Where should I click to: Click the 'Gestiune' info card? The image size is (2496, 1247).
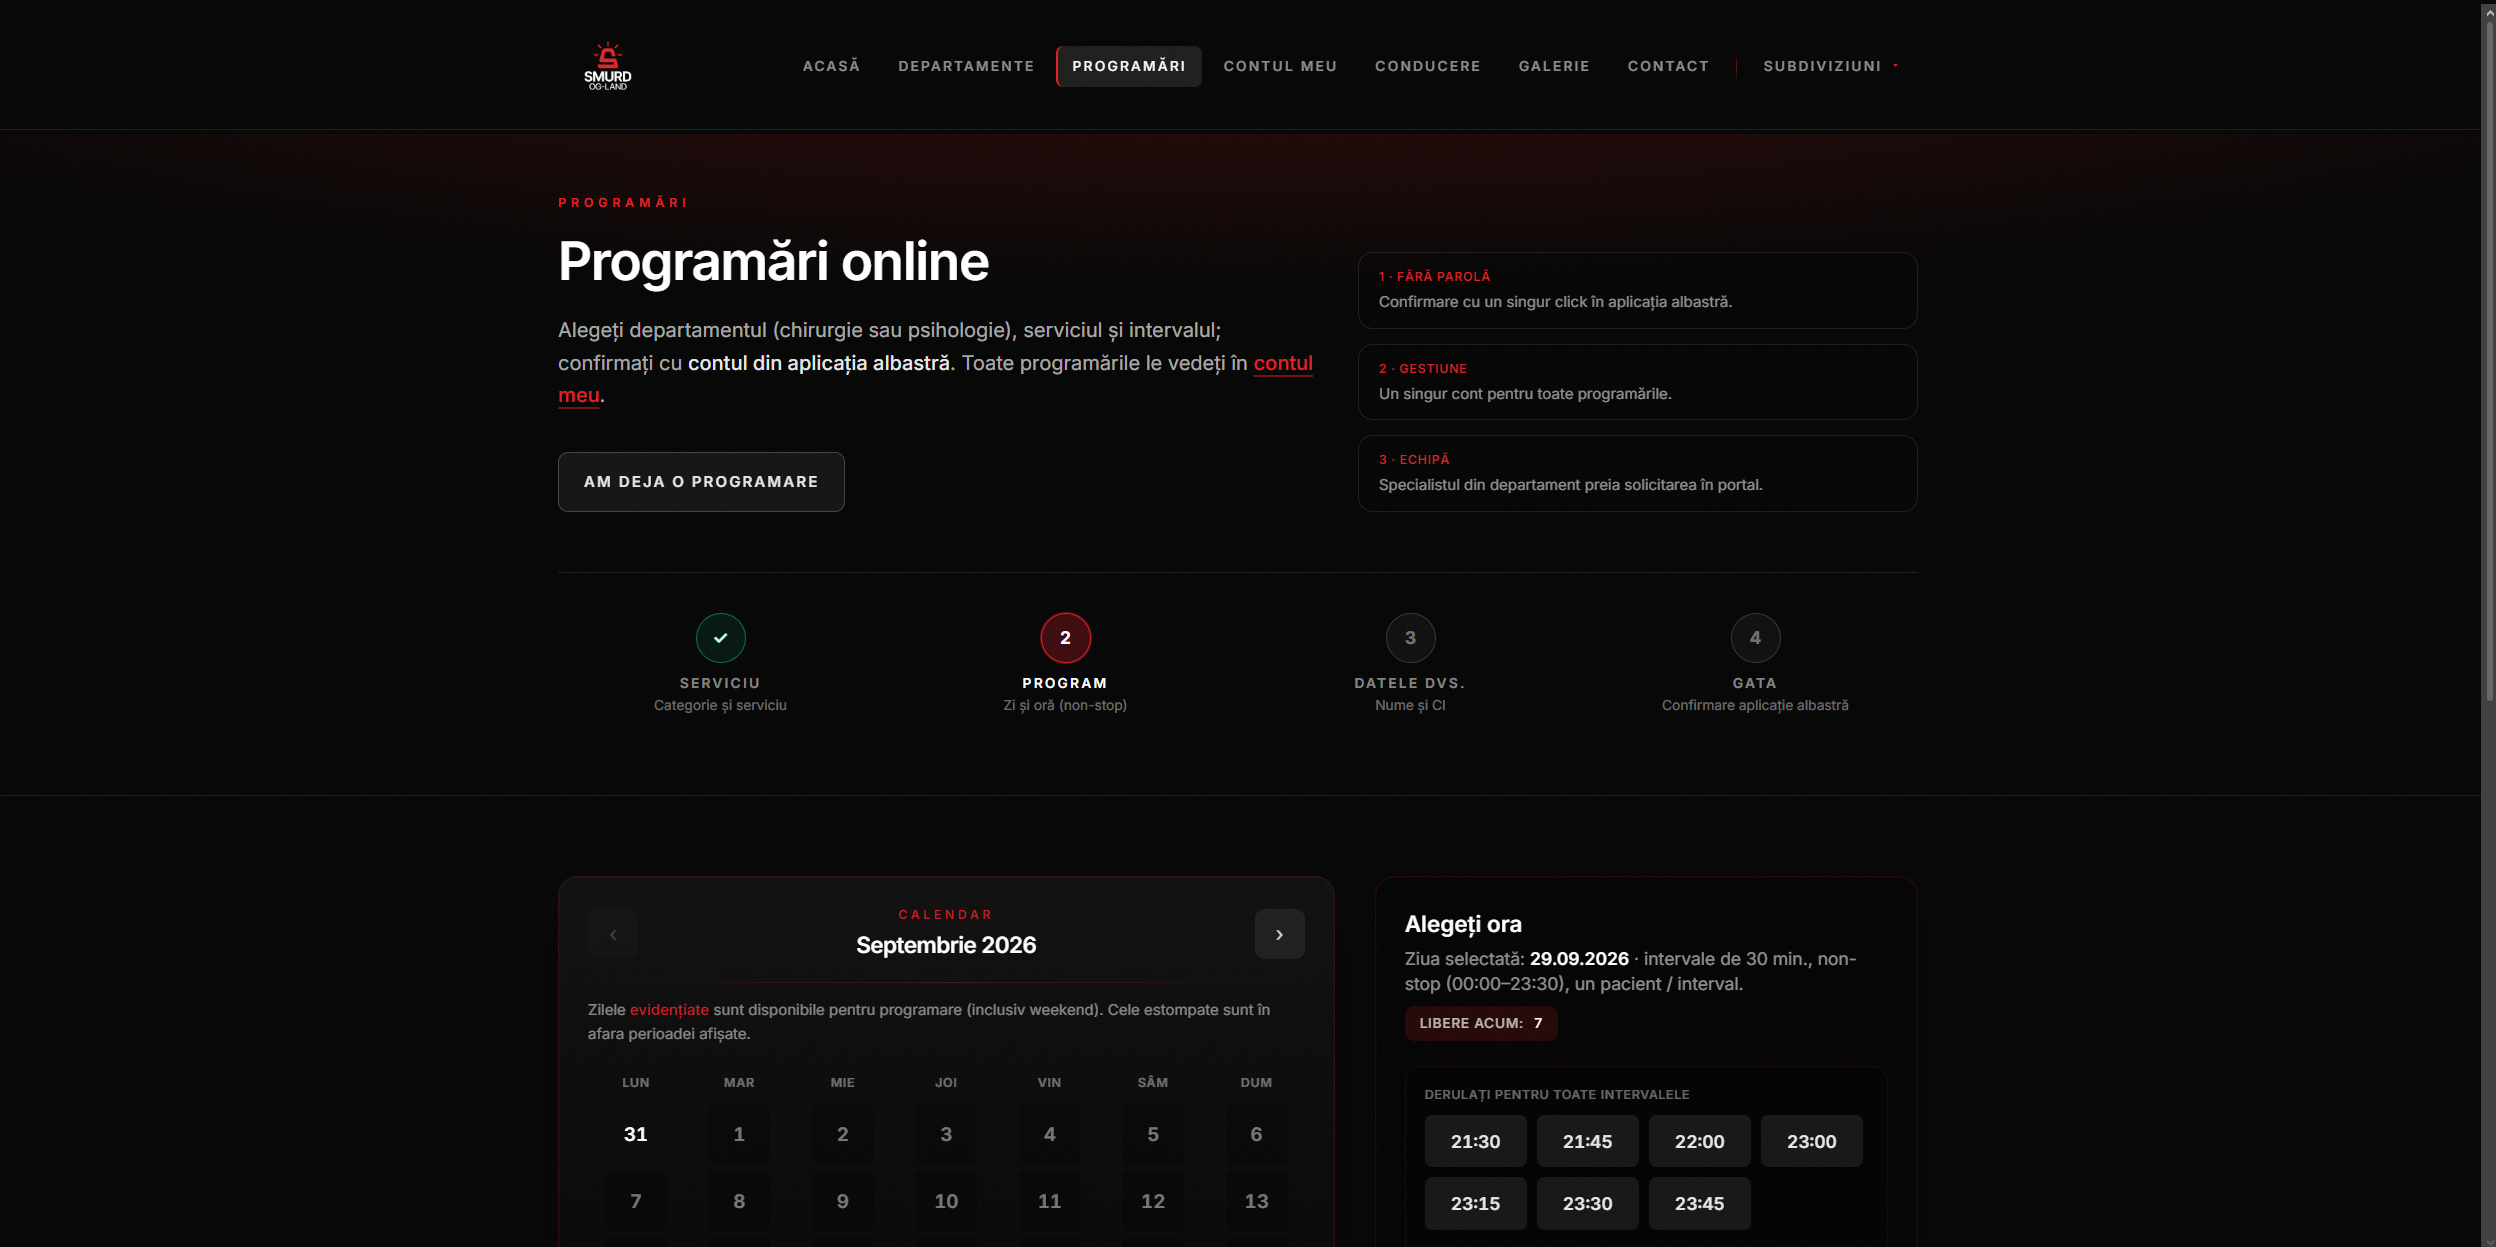point(1637,382)
